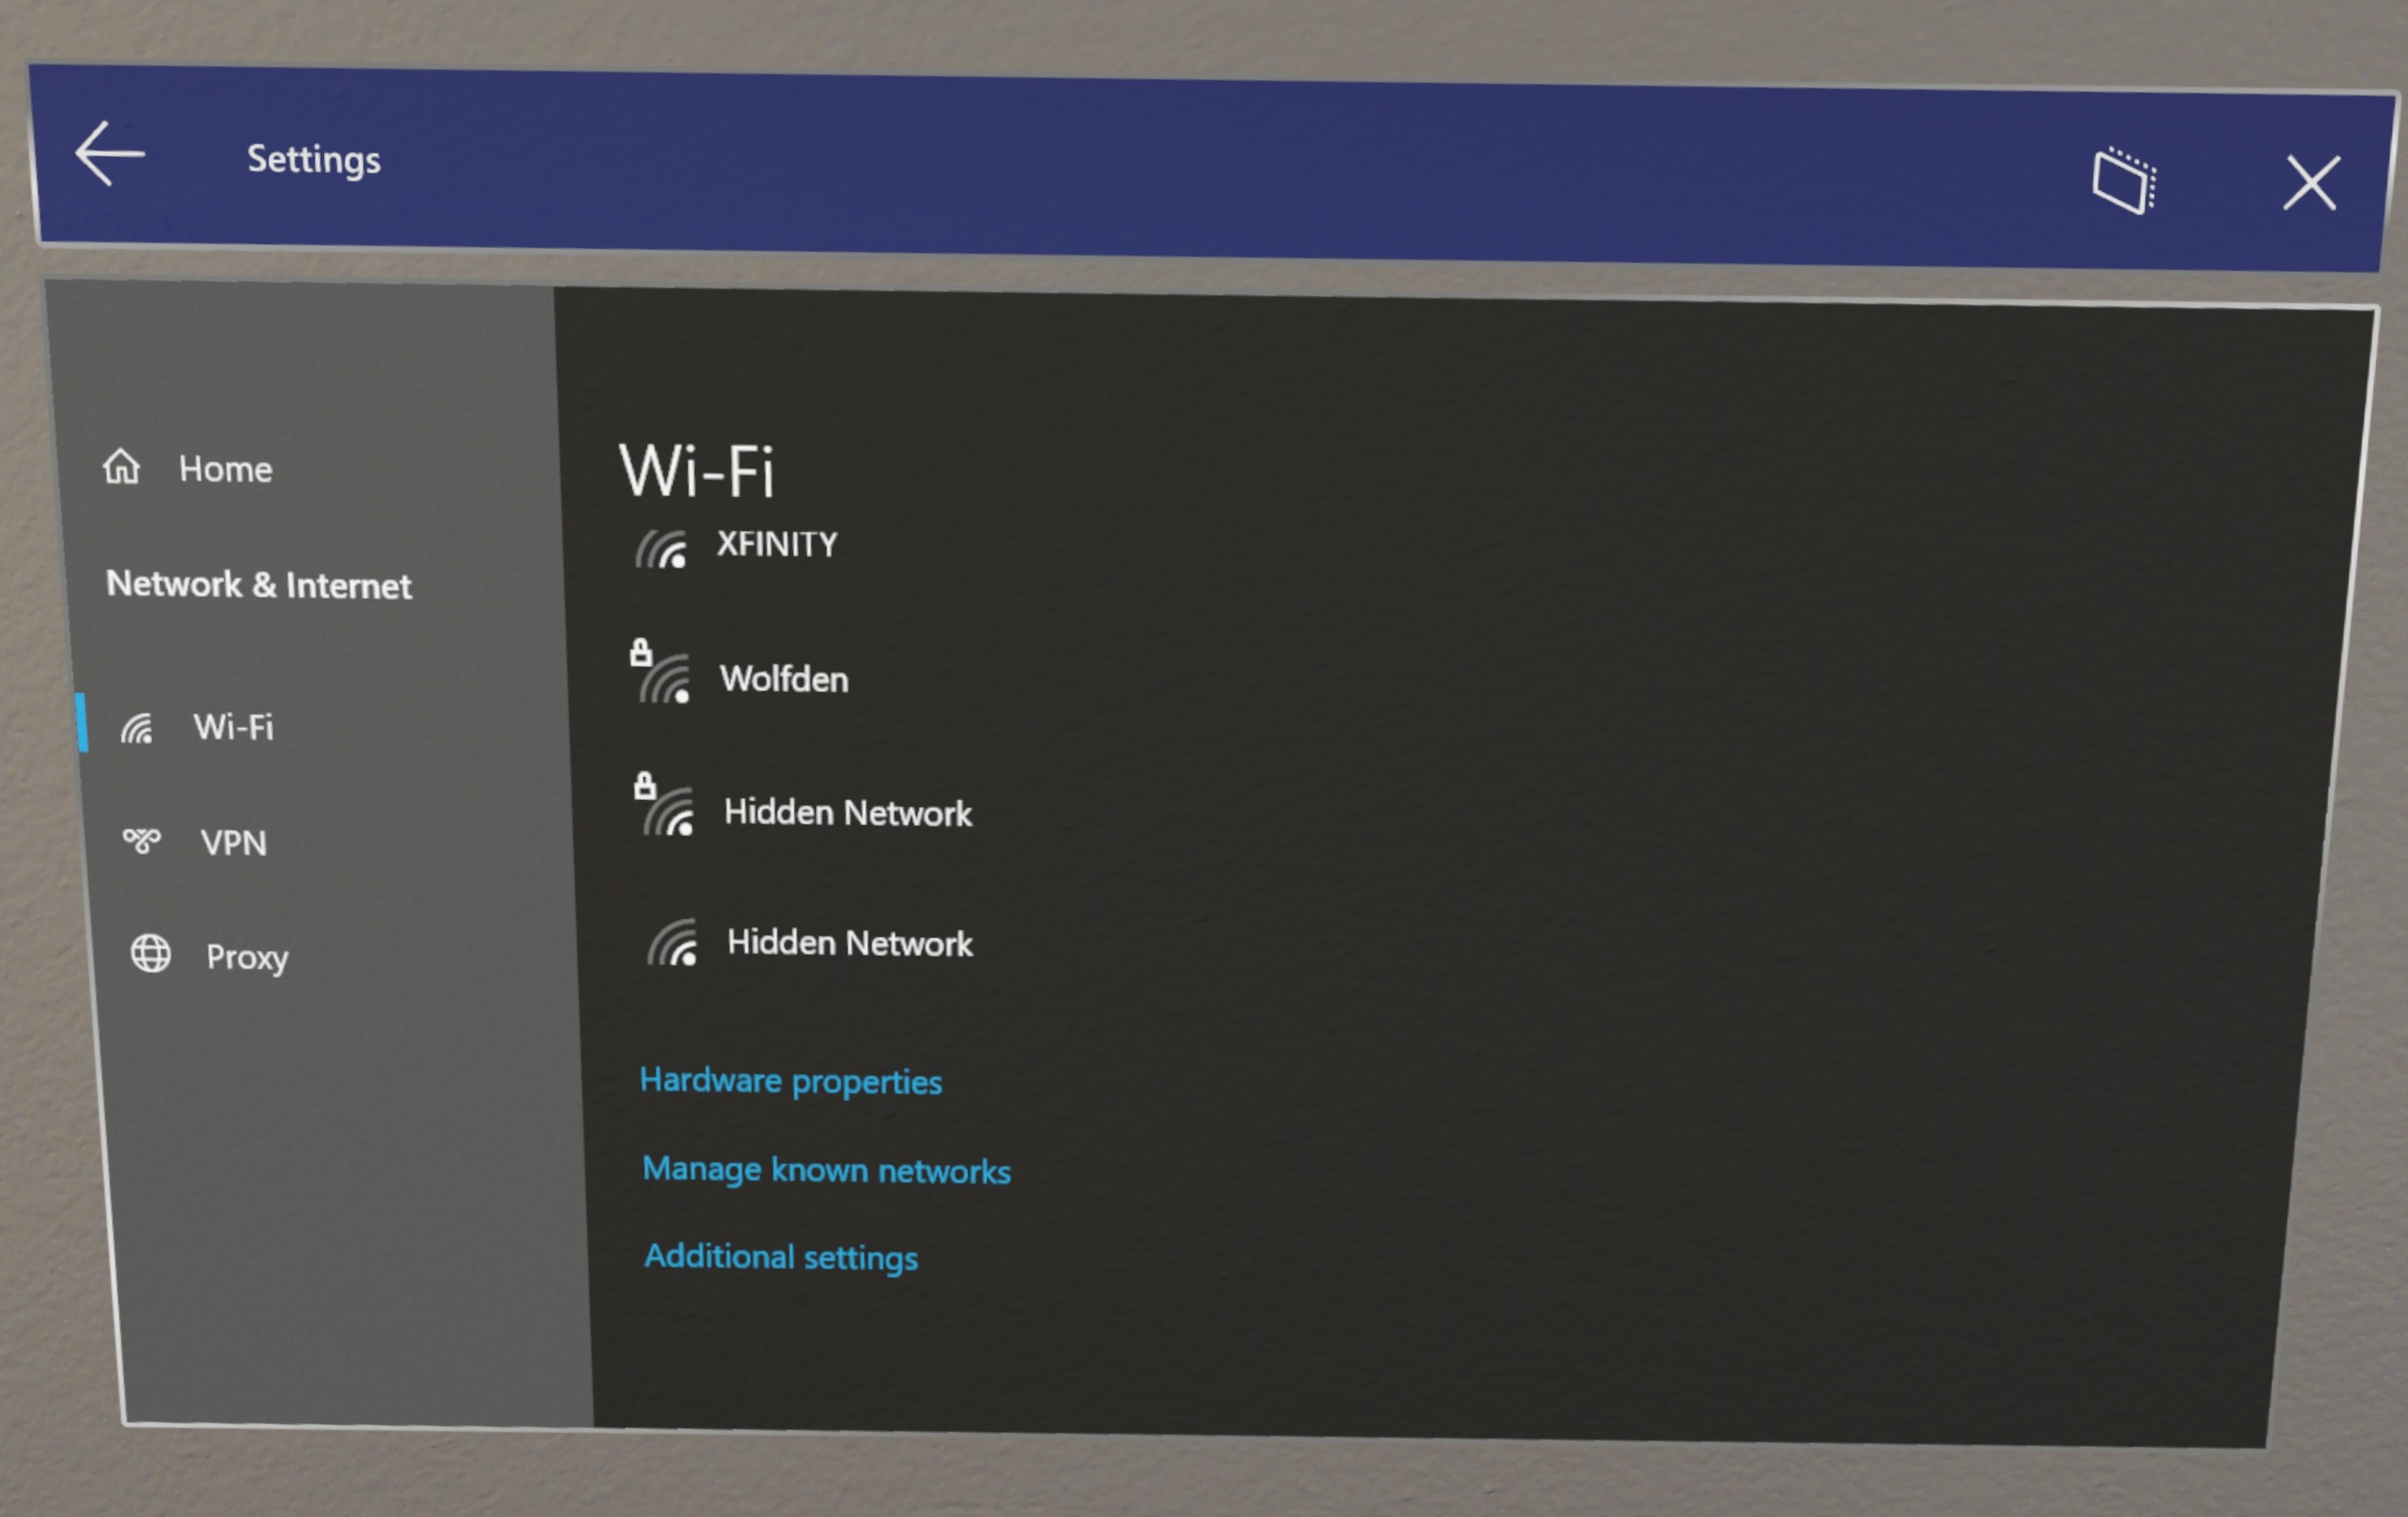Viewport: 2408px width, 1517px height.
Task: Open Hardware properties settings link
Action: pos(788,1078)
